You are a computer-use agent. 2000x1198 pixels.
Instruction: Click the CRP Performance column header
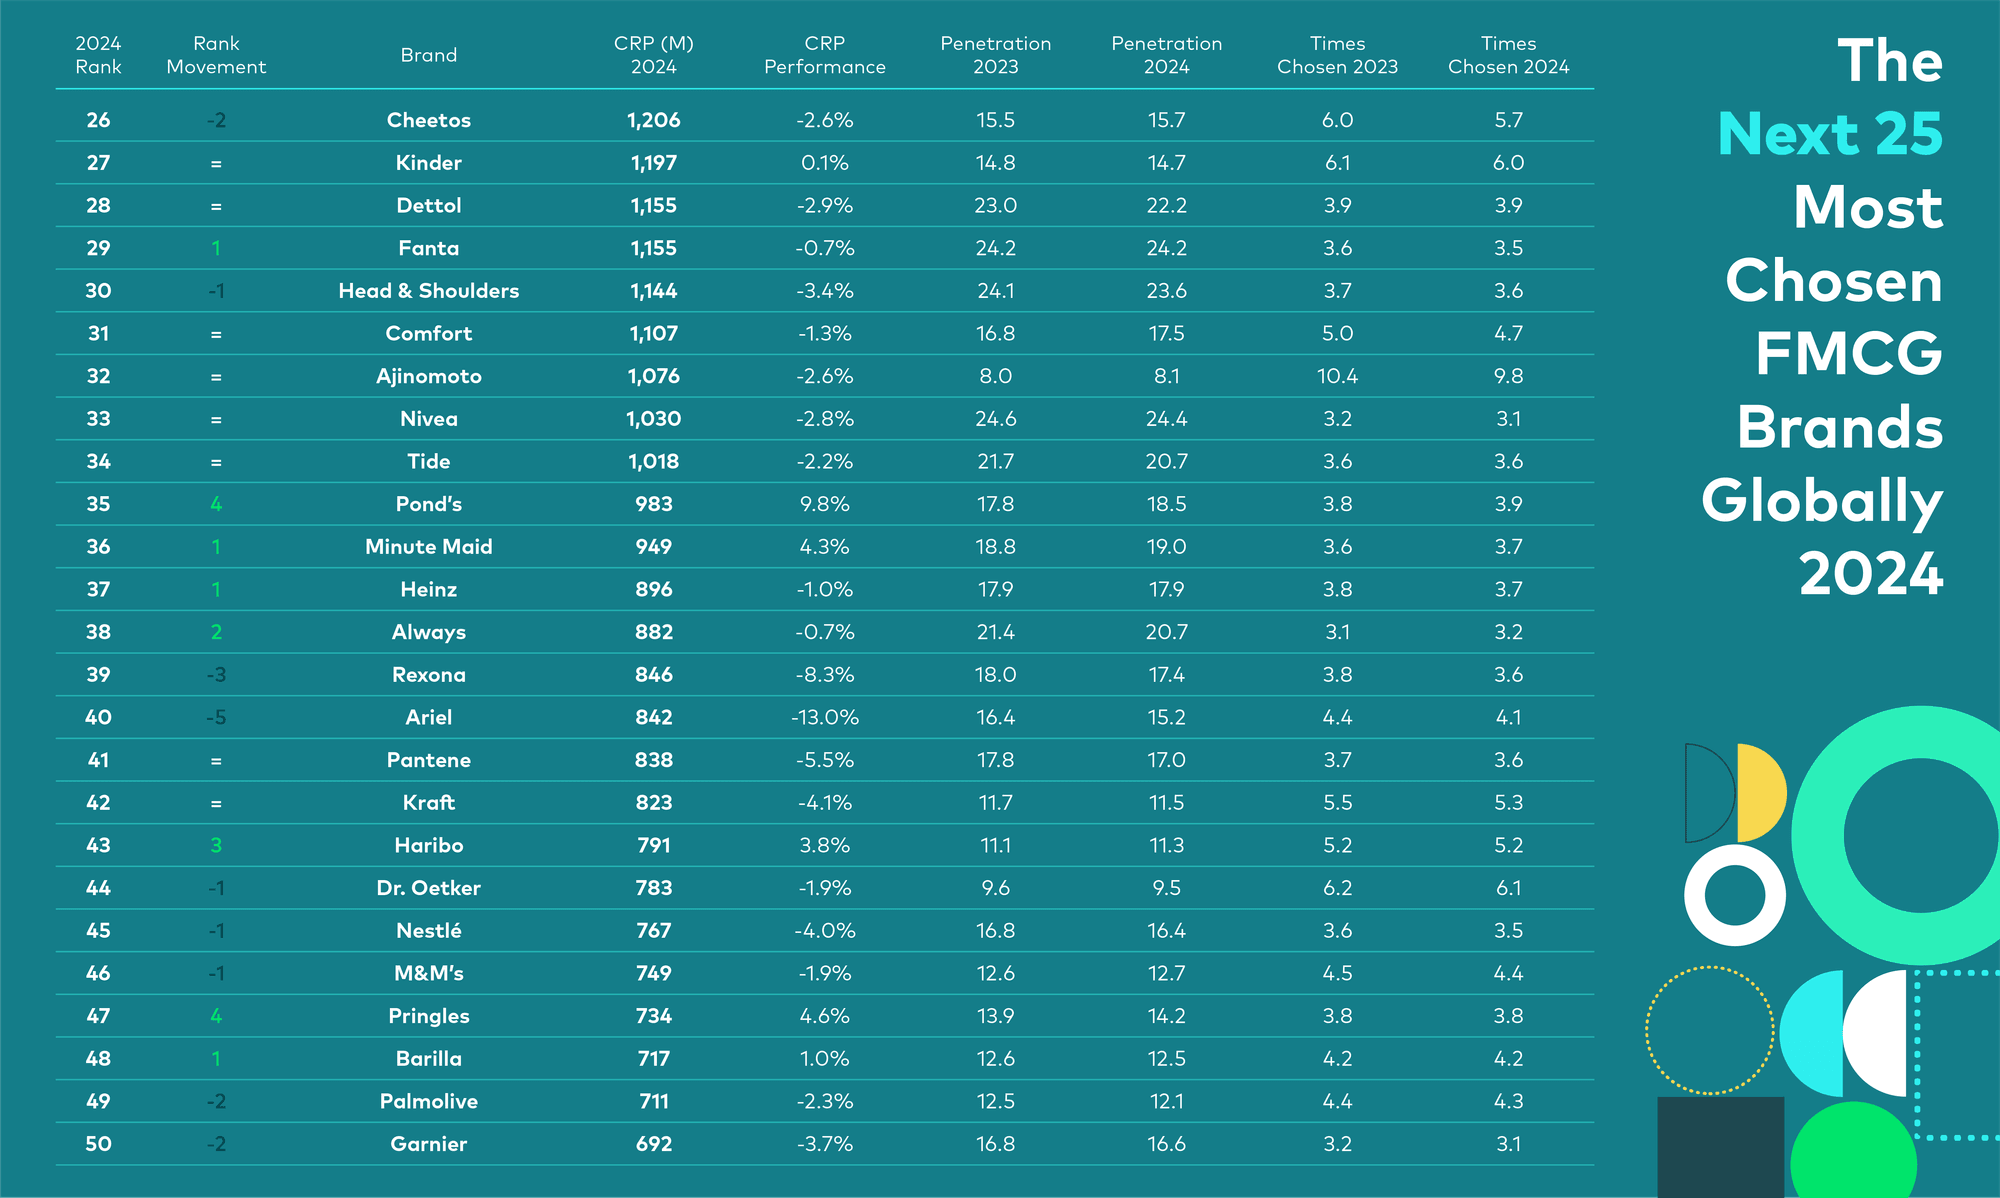(825, 55)
